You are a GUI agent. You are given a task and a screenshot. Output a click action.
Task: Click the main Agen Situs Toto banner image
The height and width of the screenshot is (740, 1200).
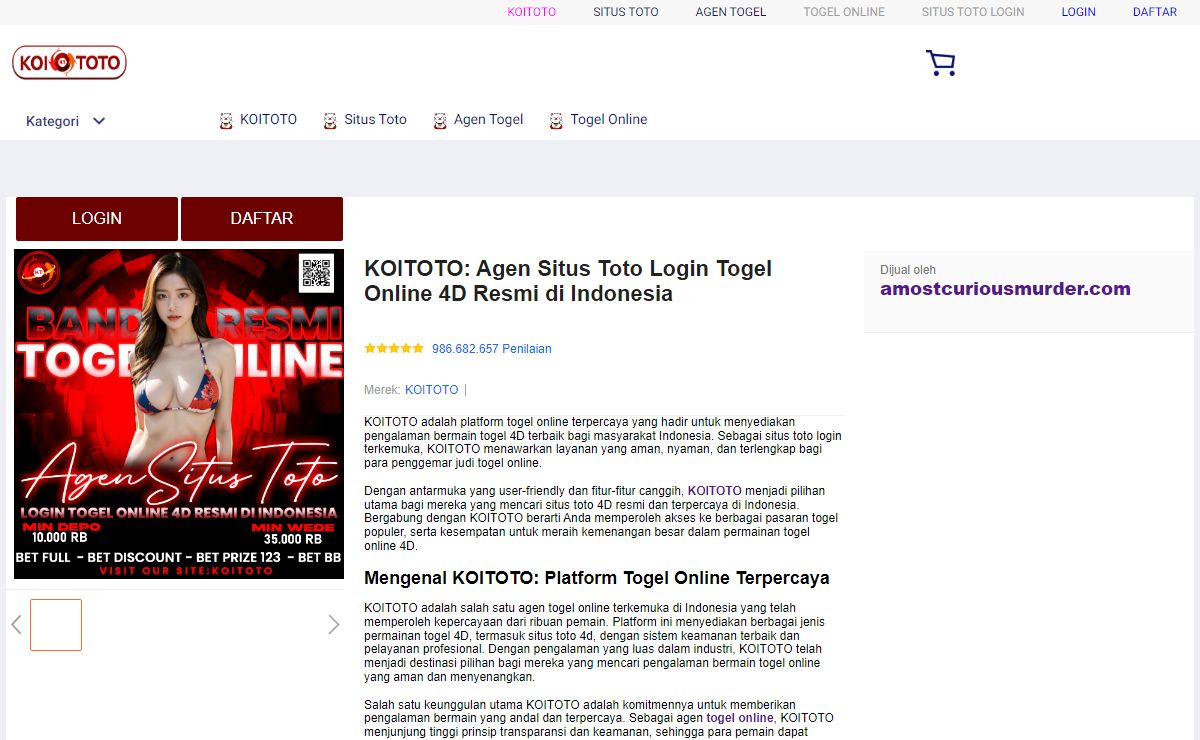179,414
